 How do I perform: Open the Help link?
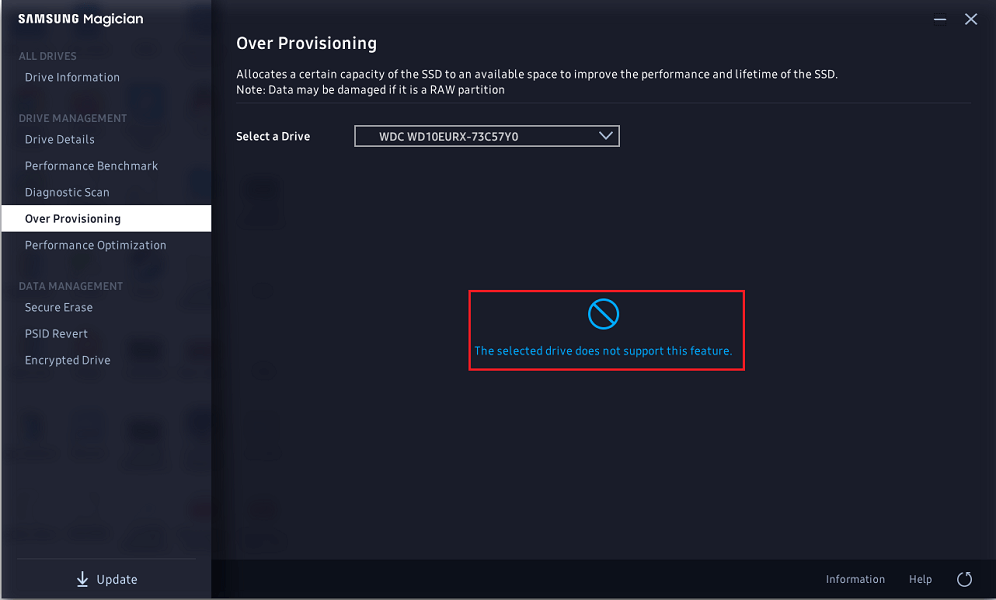click(x=920, y=579)
